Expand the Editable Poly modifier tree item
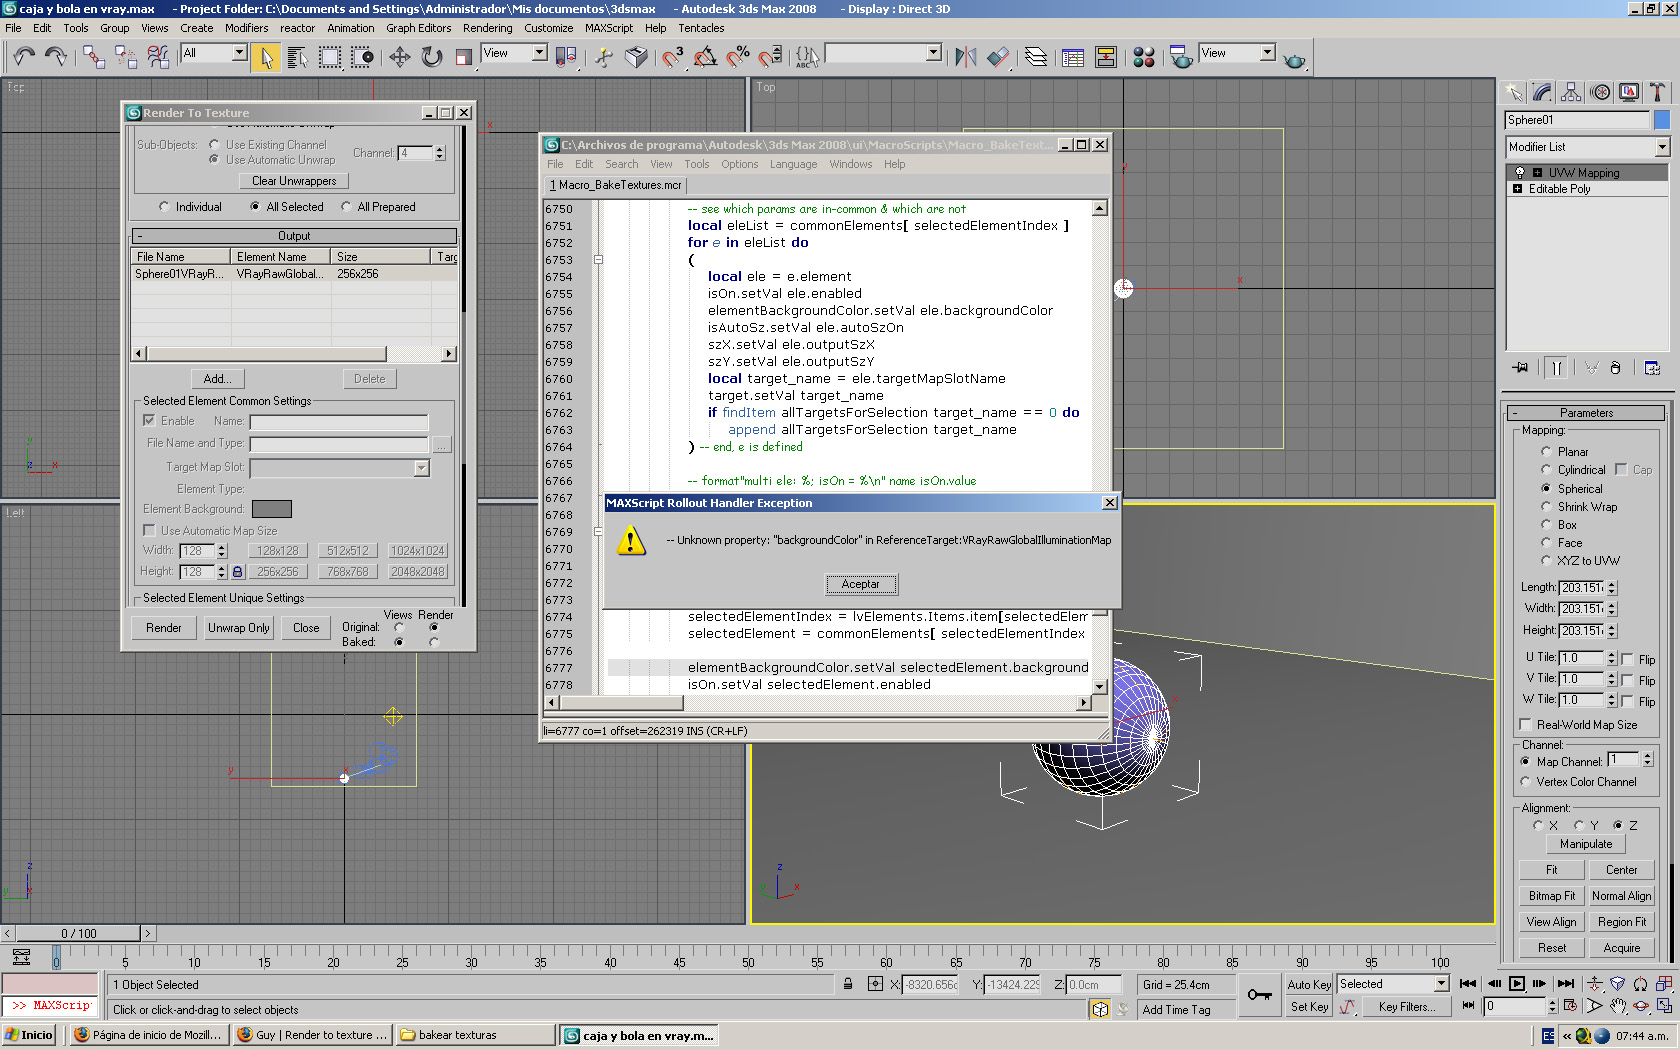Screen dimensions: 1680x1050 point(1517,189)
